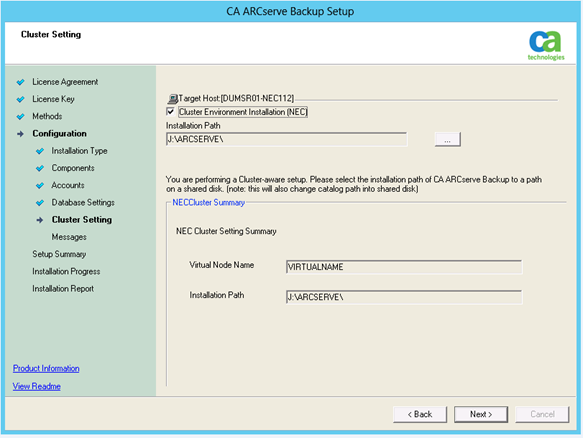Open the Components step

73,168
